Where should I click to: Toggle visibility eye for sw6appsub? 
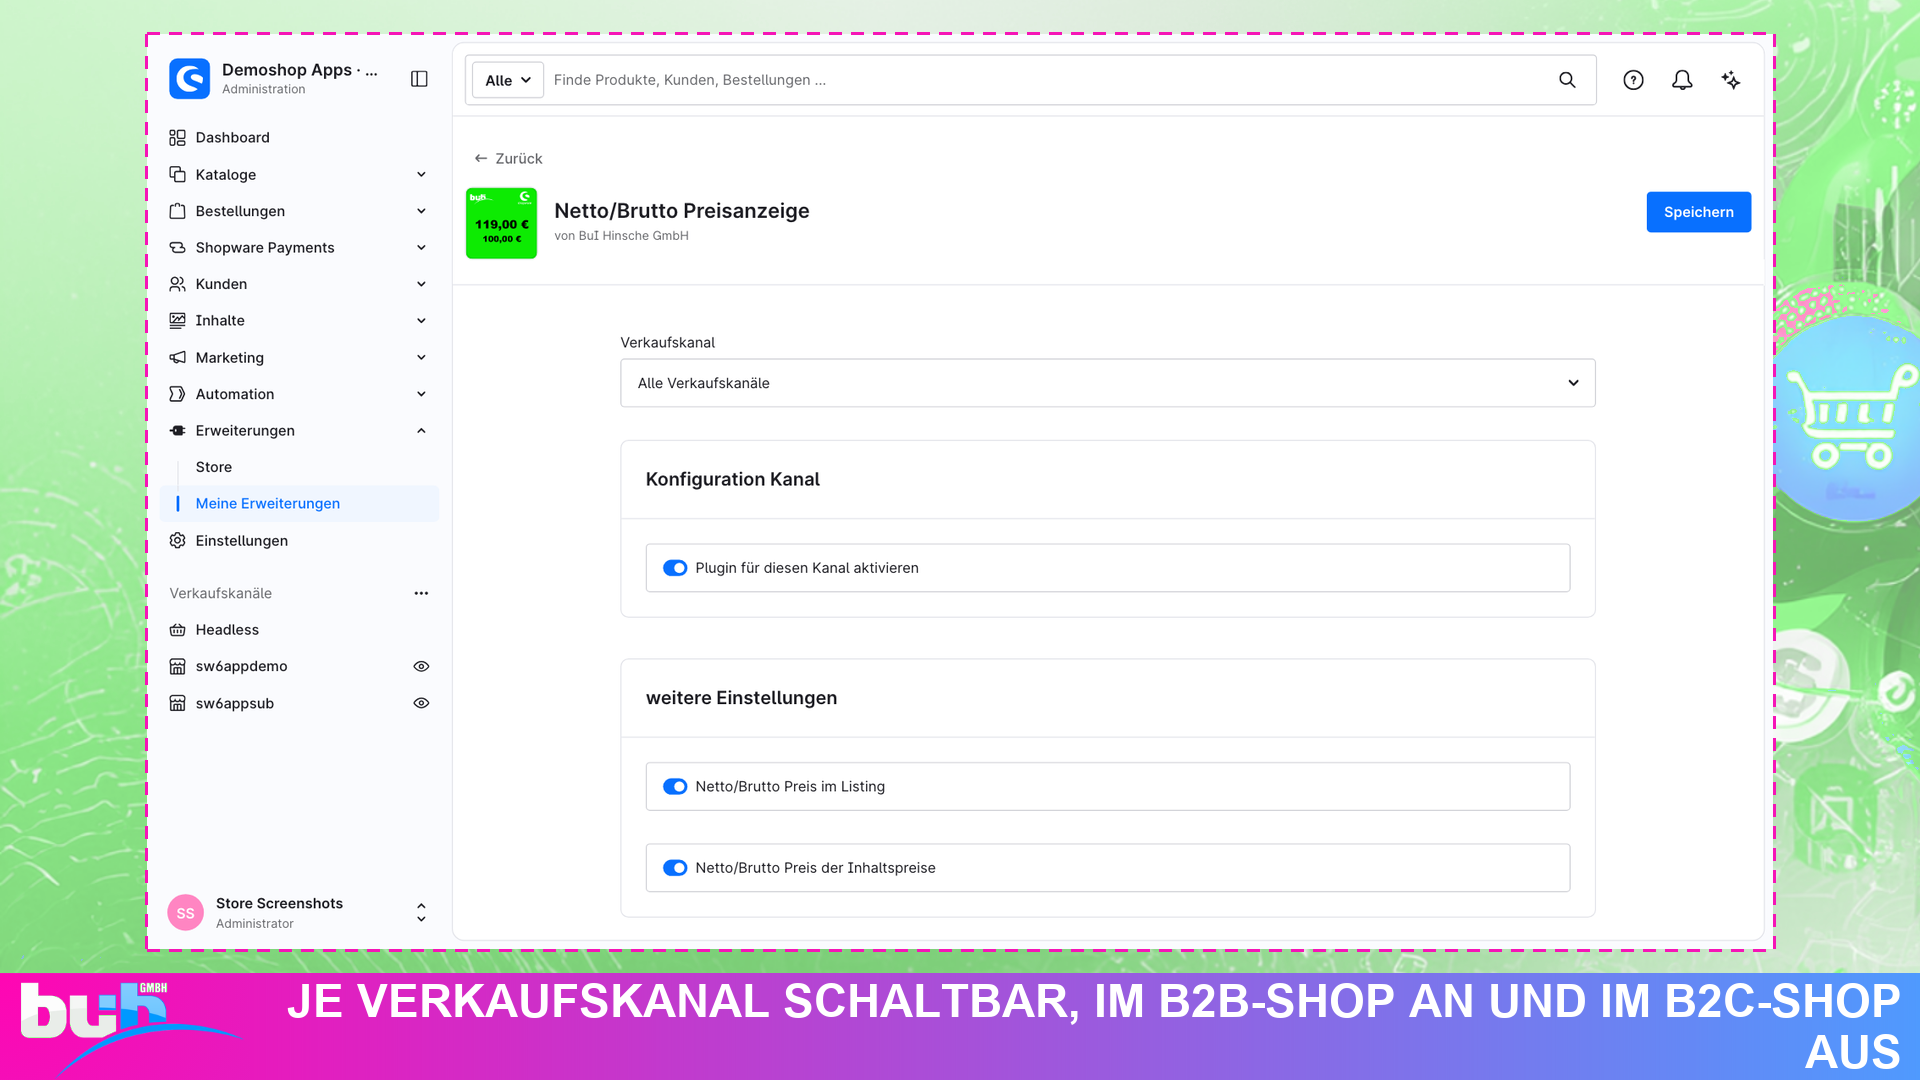tap(421, 703)
